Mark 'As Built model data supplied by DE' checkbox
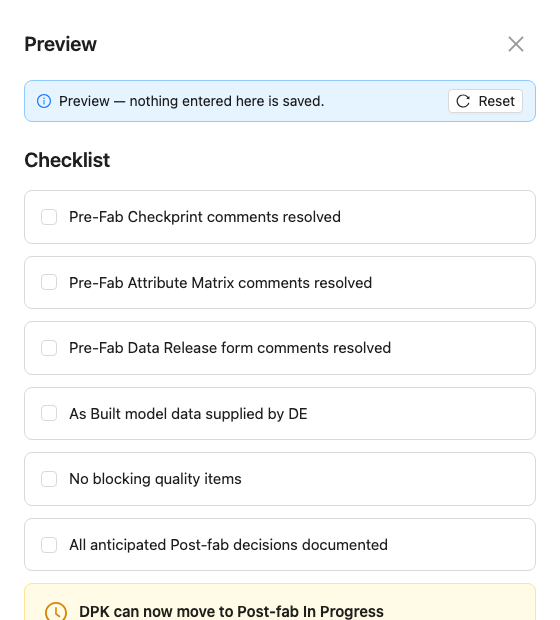Viewport: 560px width, 620px height. (49, 413)
